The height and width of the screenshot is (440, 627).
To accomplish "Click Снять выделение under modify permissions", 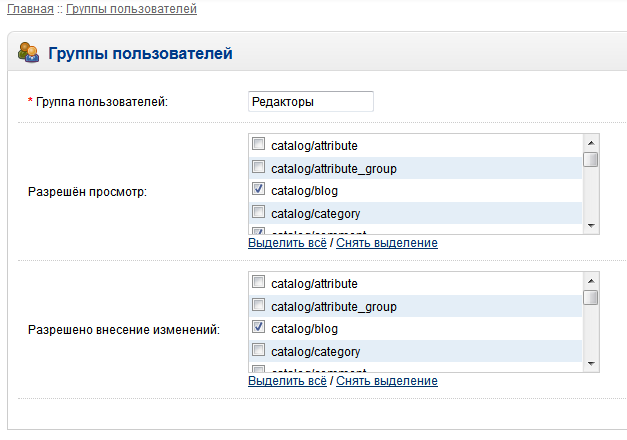I will point(387,381).
